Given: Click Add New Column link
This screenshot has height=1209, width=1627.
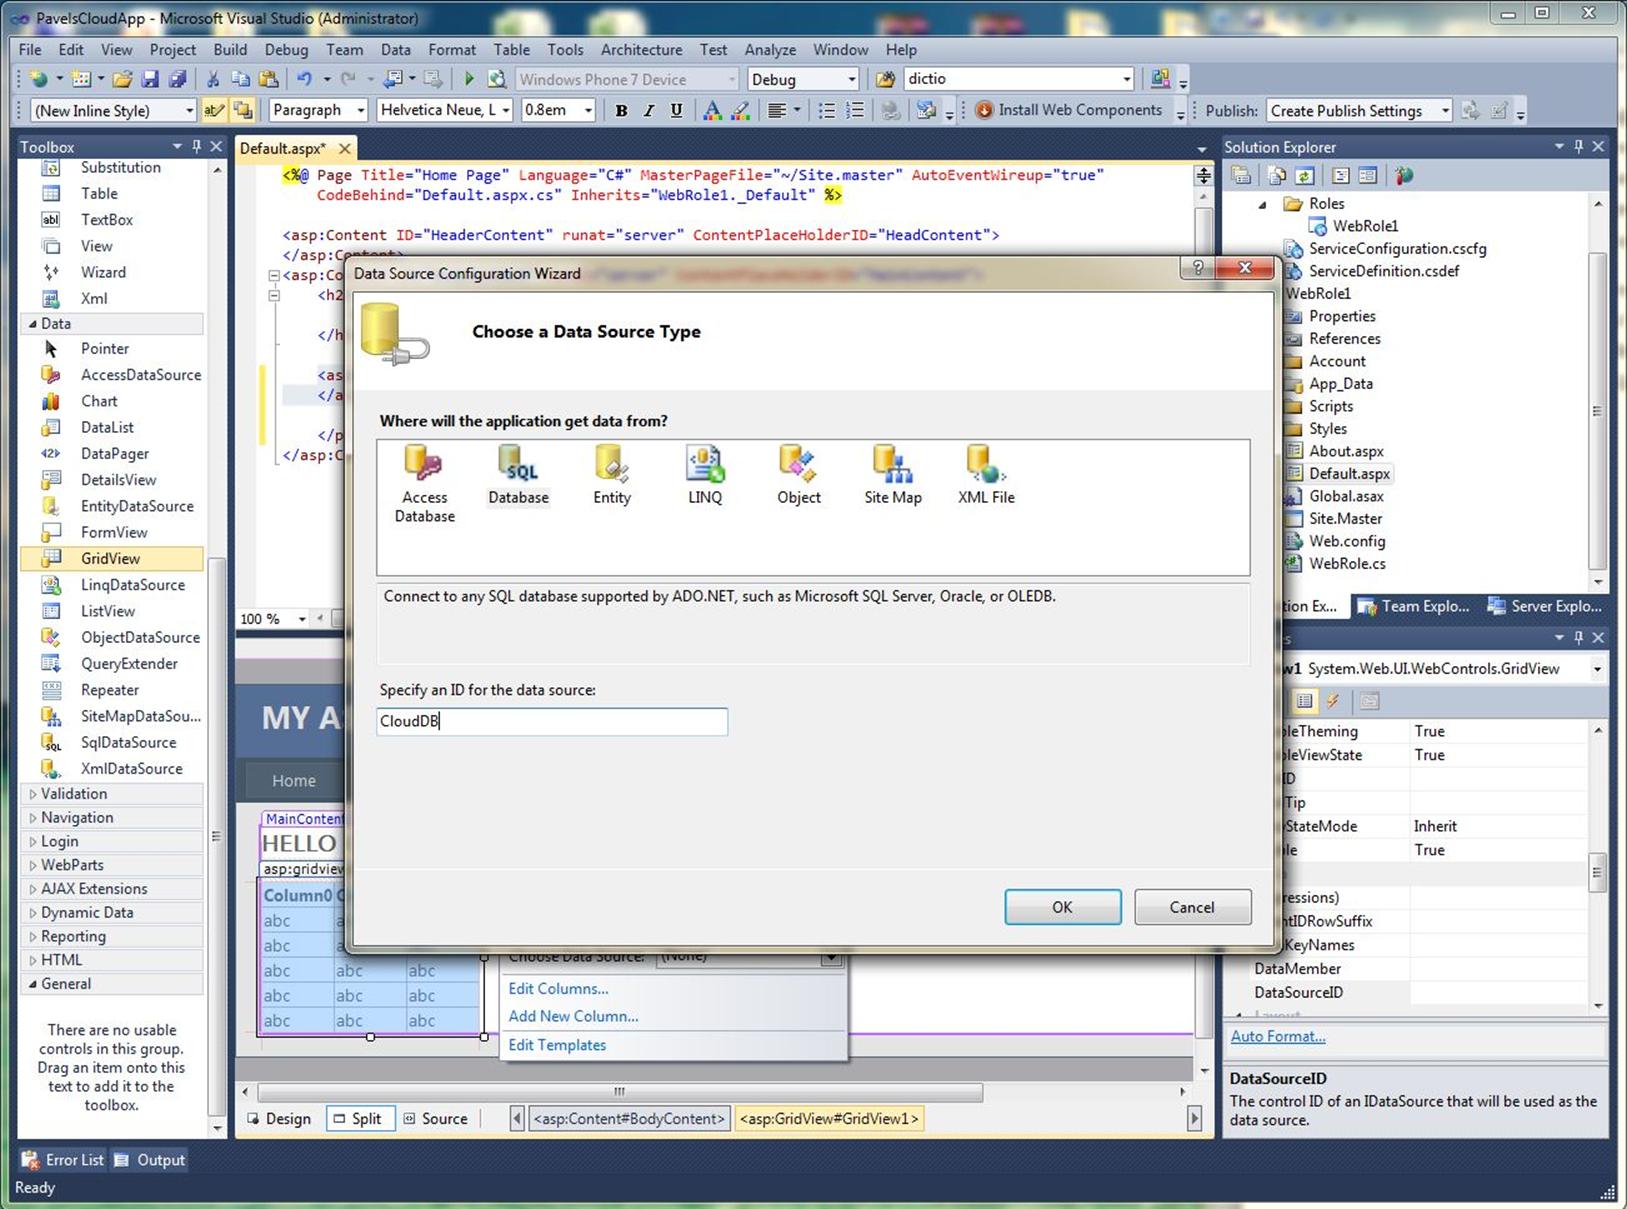Looking at the screenshot, I should pos(573,1016).
